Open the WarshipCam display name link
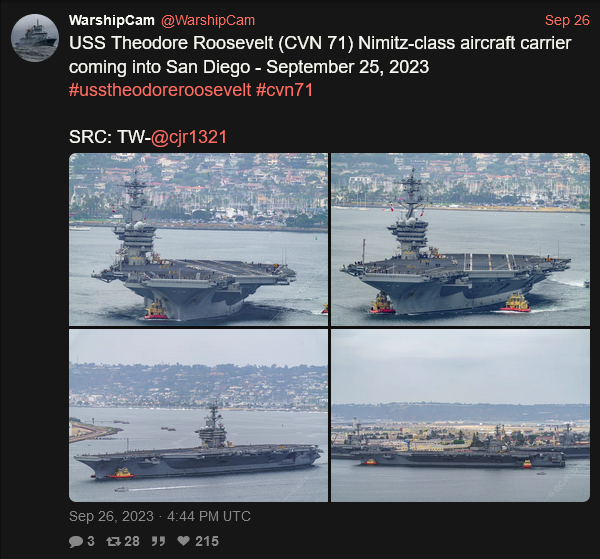 [112, 20]
